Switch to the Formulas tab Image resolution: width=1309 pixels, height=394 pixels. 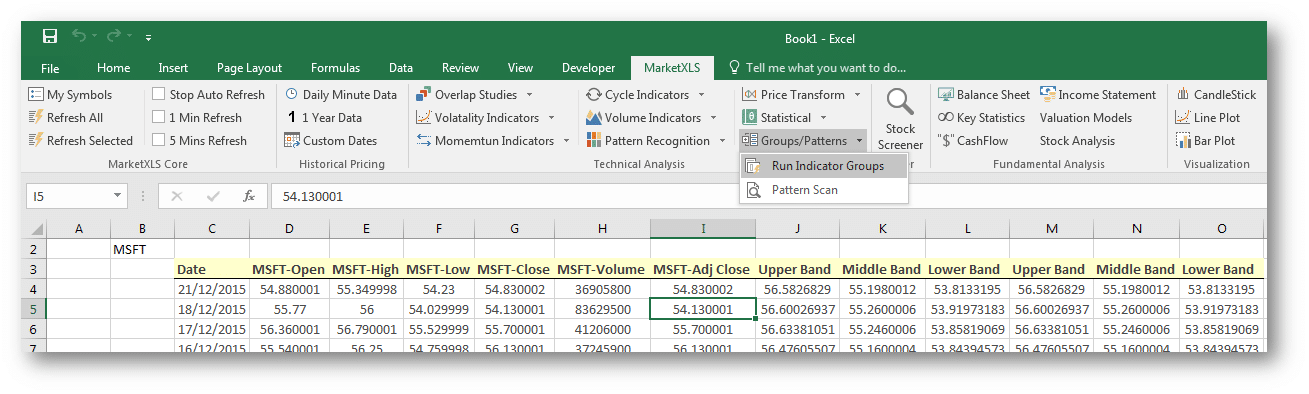(335, 68)
